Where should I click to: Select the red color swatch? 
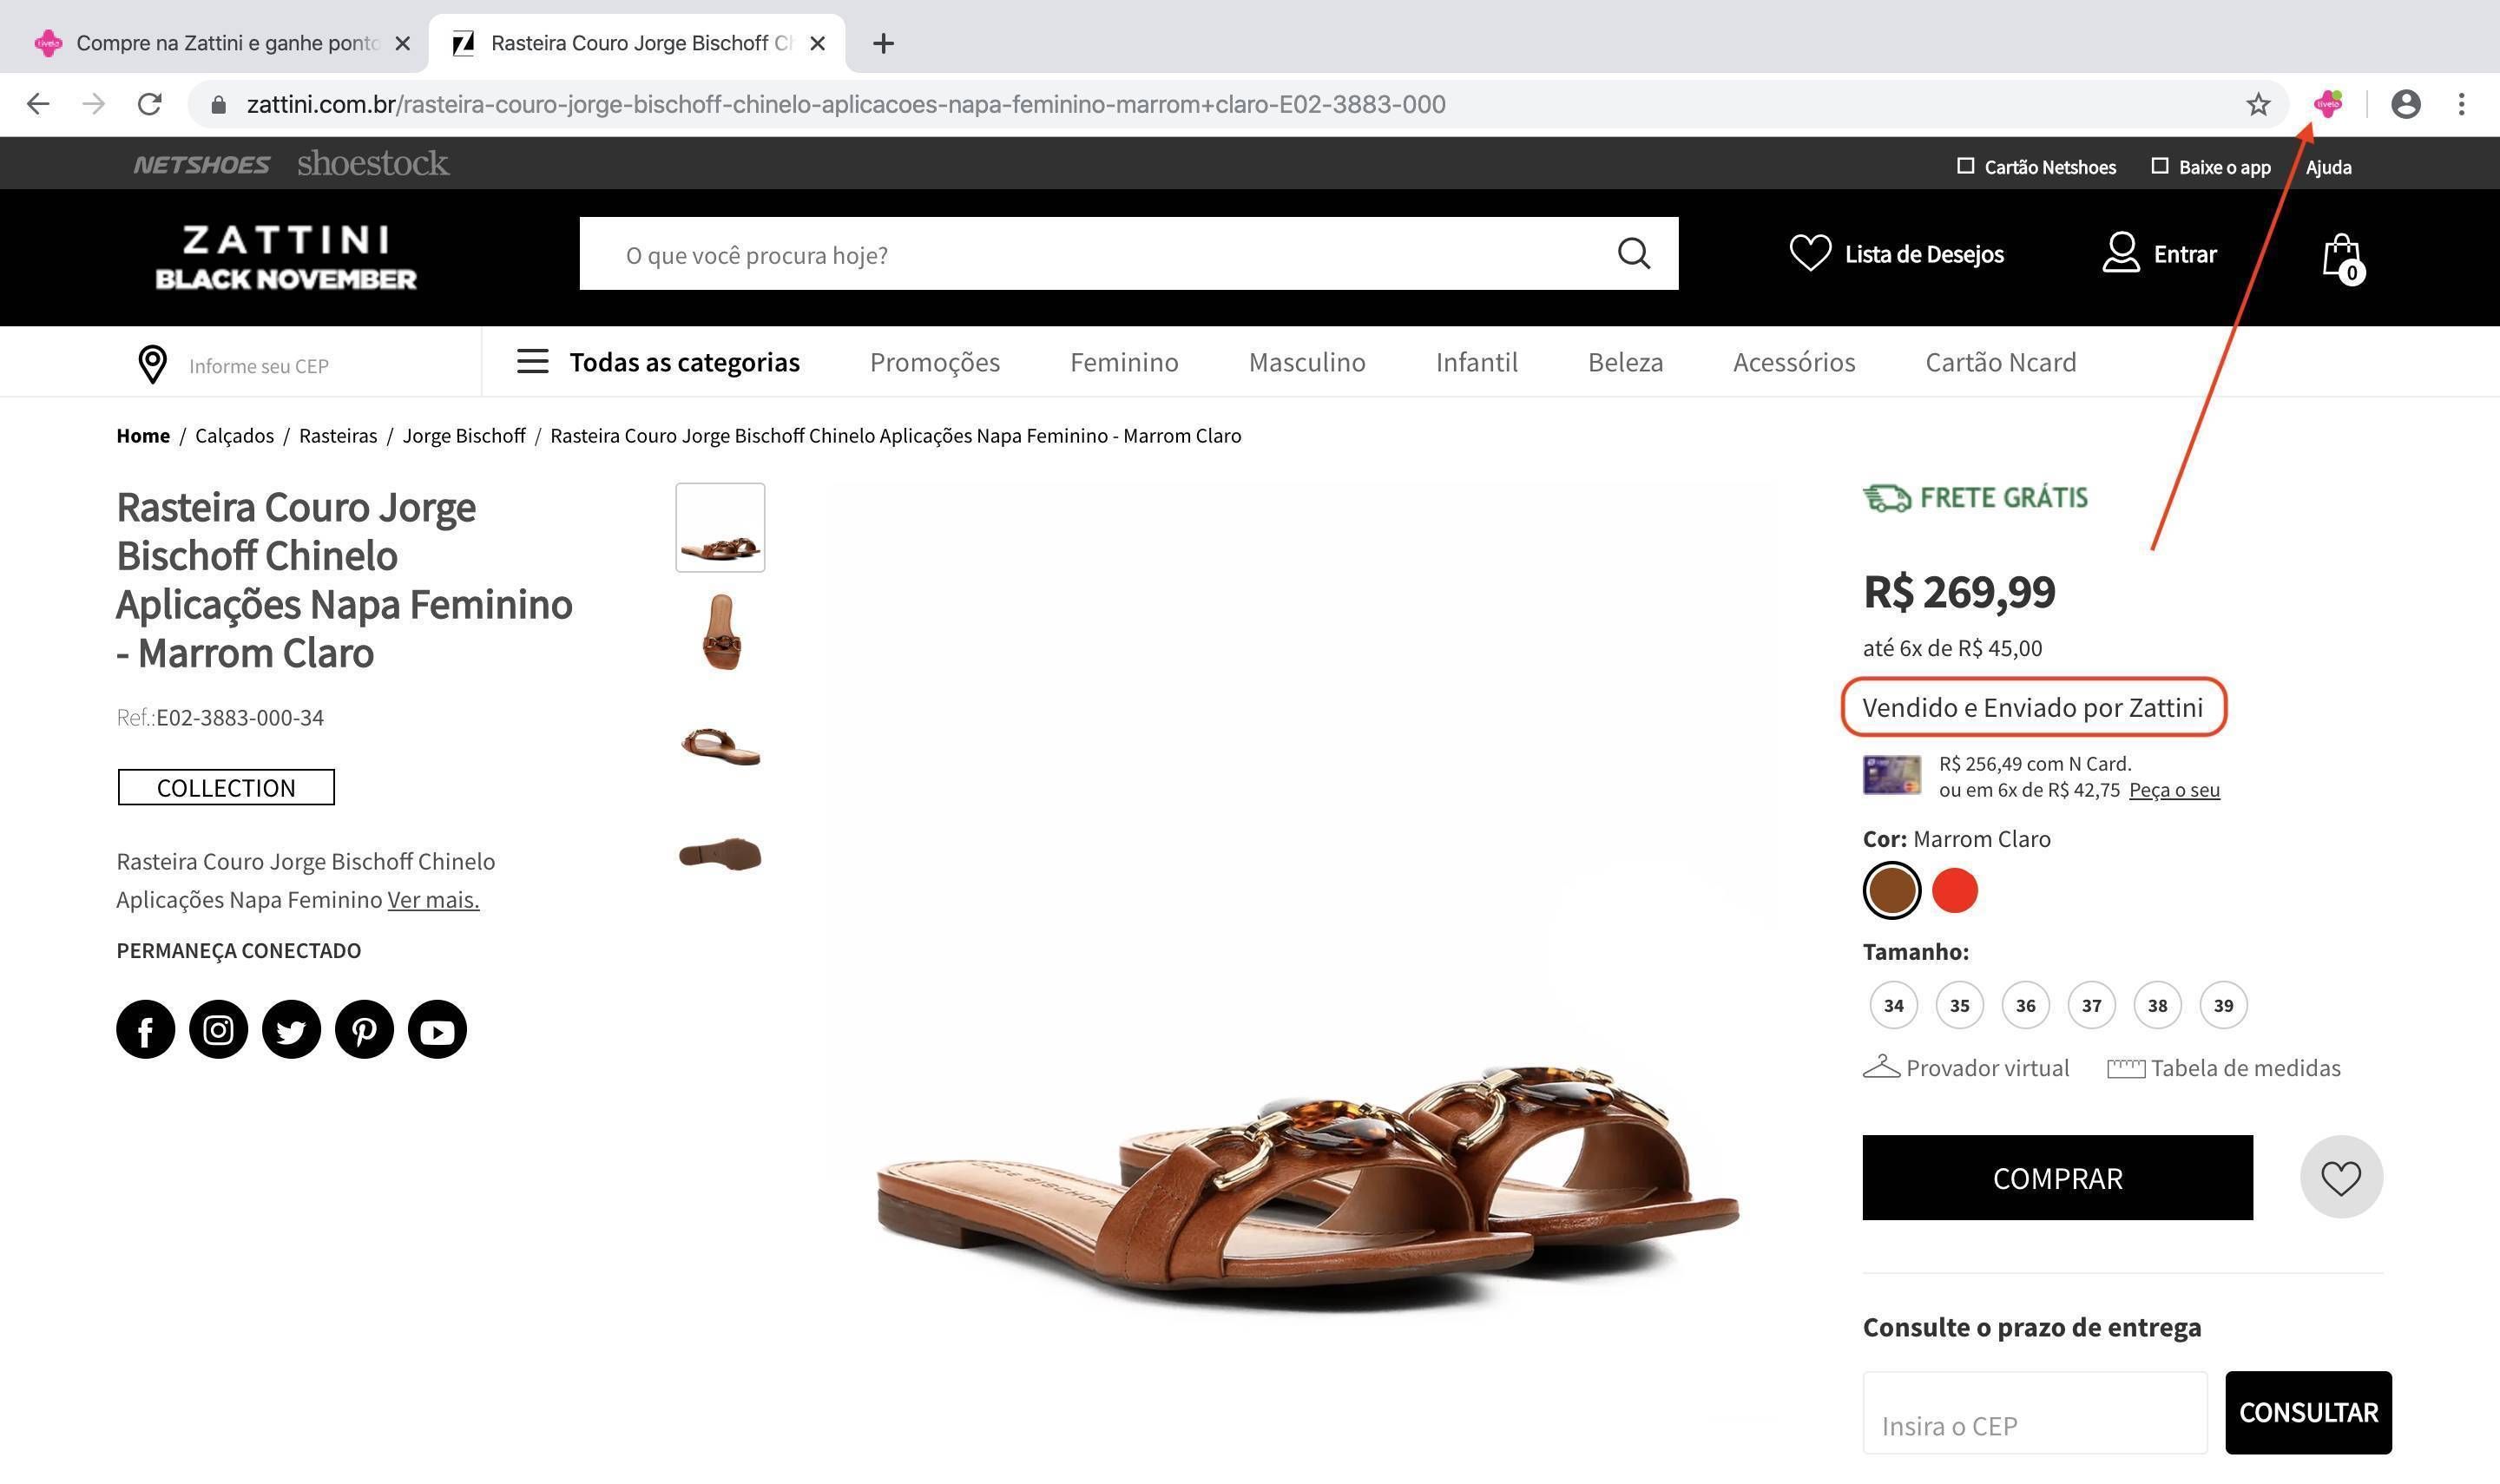coord(1954,890)
